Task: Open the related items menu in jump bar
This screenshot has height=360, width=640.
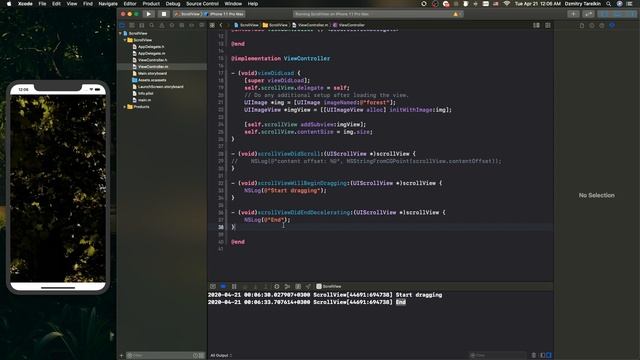Action: pos(212,25)
